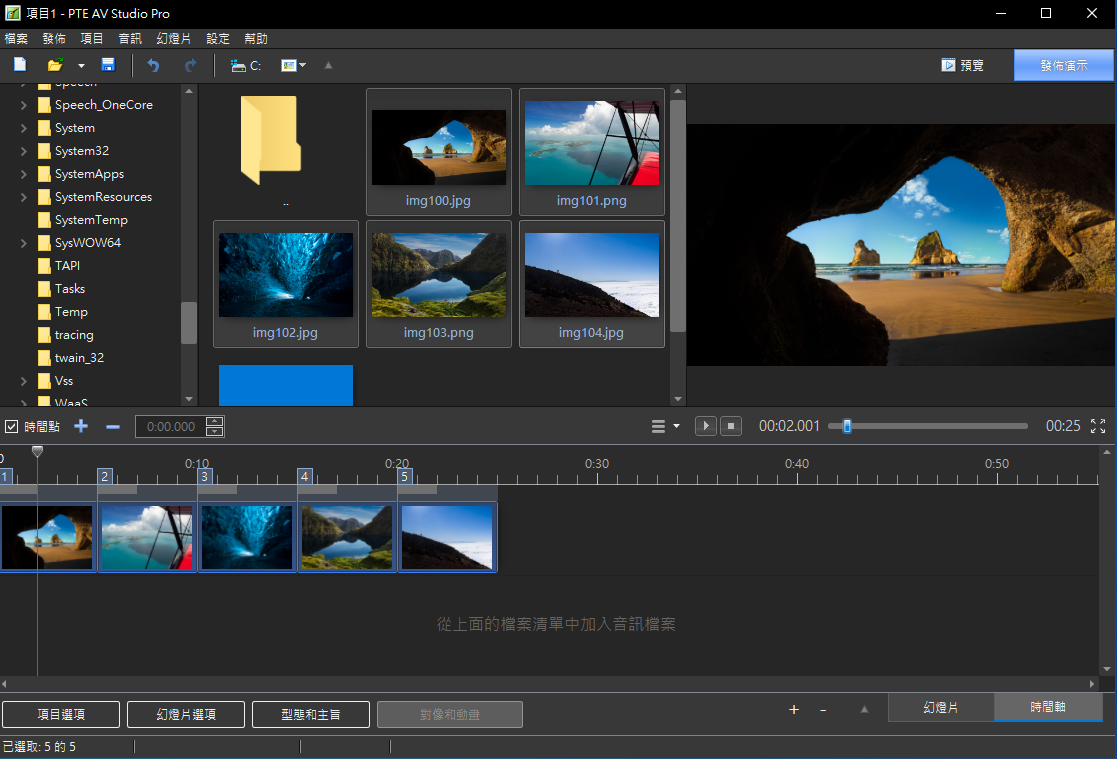Open the 設定 (Settings) menu
Screen dimensions: 1117x759
[x=218, y=38]
